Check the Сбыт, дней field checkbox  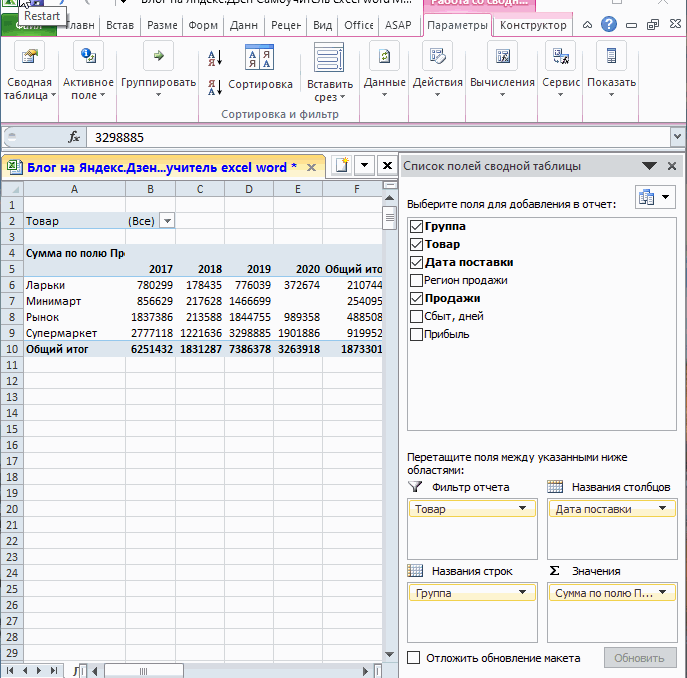(416, 316)
